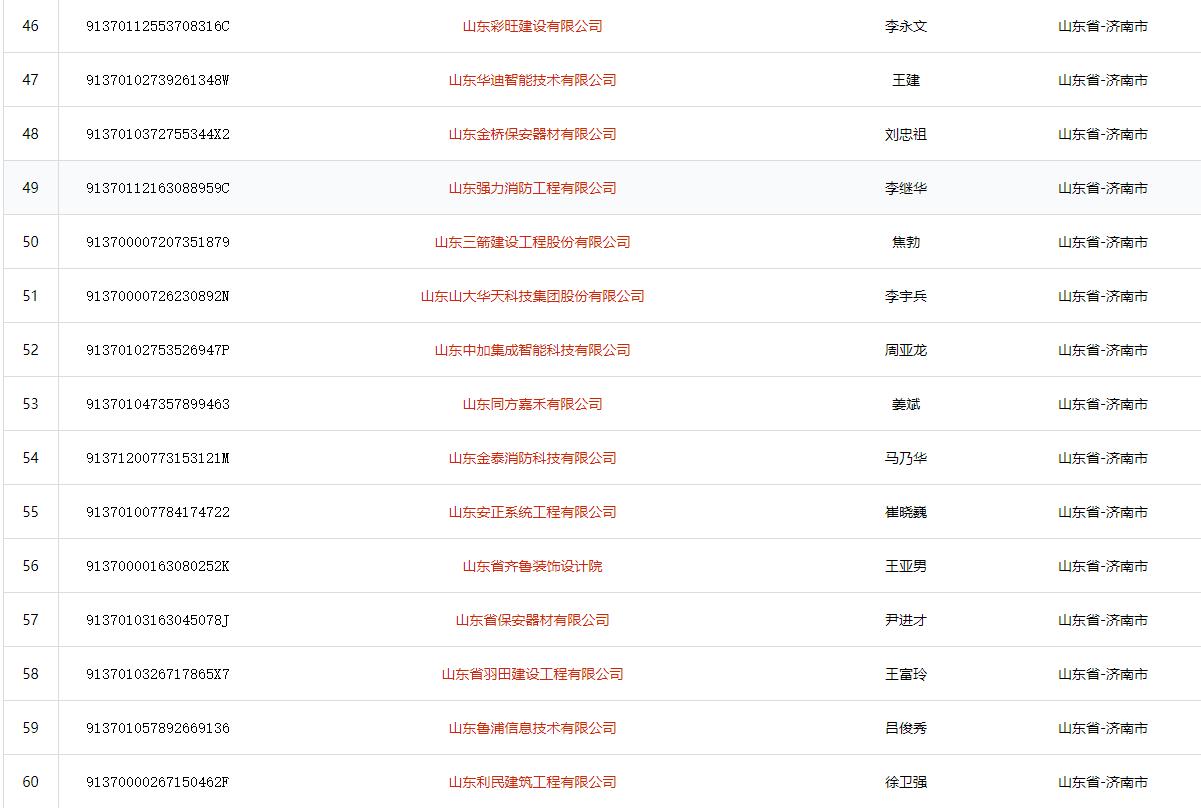Viewport: 1201px width, 808px height.
Task: Open 山东彩旺建设有限公司 company link
Action: pyautogui.click(x=532, y=26)
